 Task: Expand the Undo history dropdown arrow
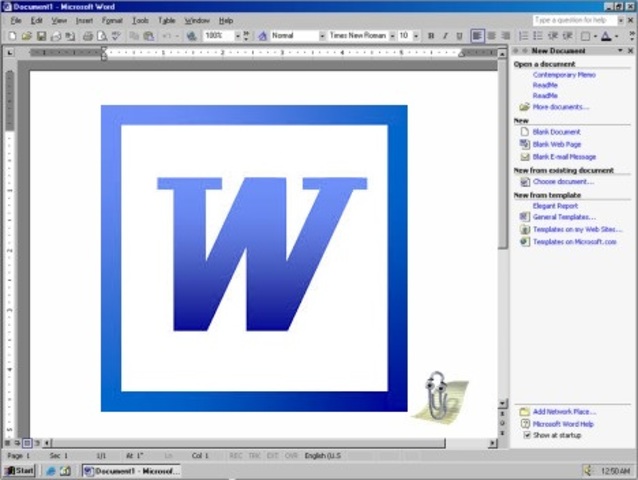(x=177, y=36)
